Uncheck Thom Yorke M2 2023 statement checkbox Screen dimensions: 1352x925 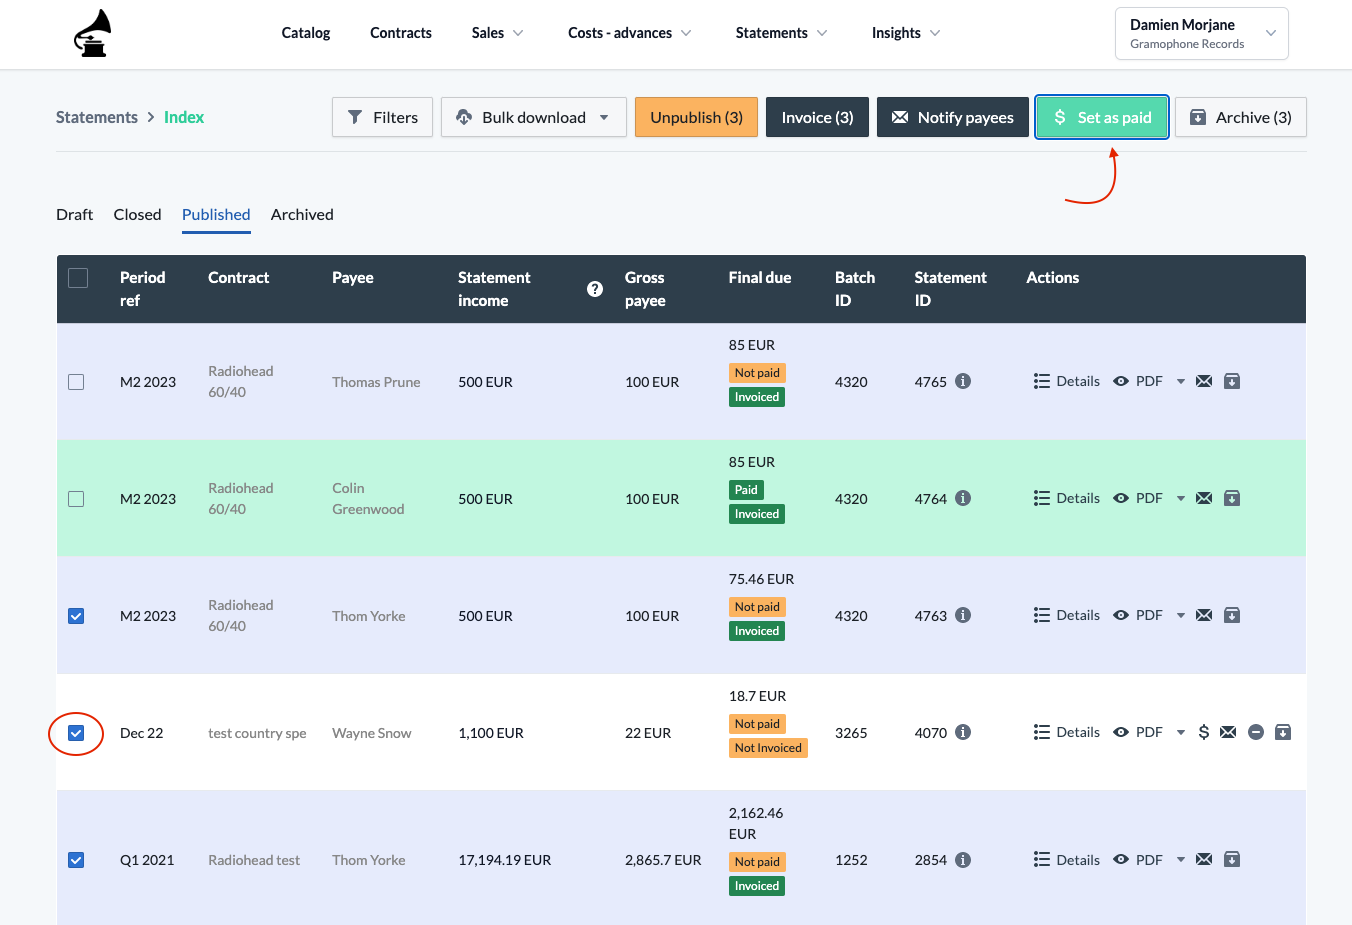point(76,616)
